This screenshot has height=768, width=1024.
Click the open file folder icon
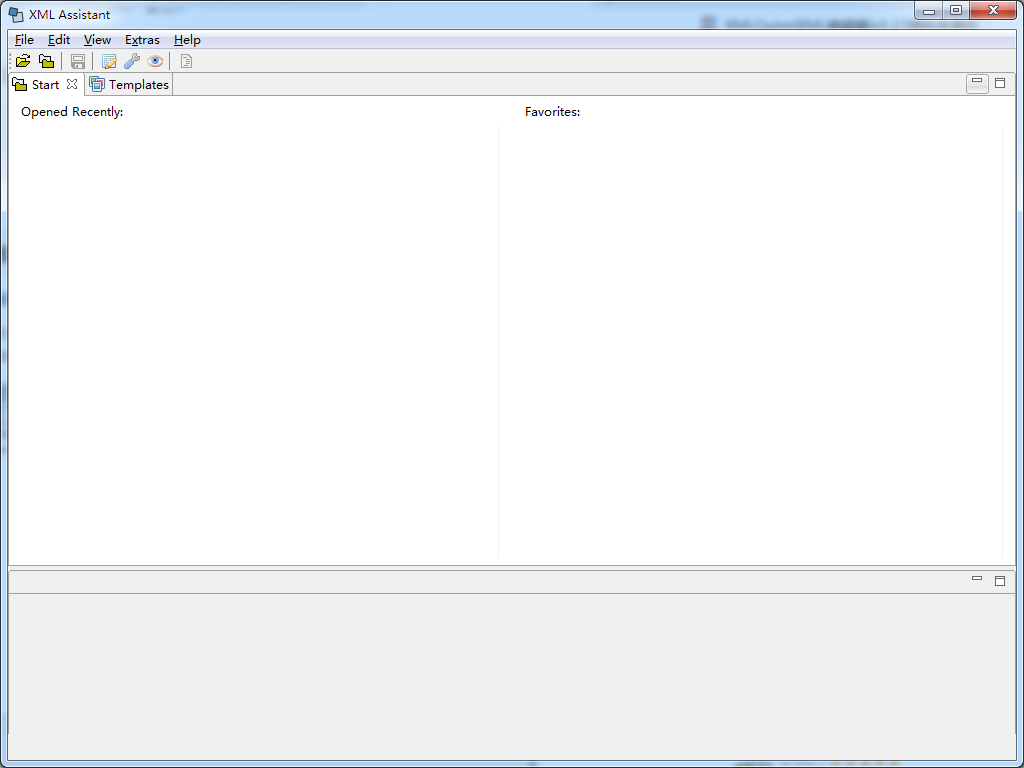(23, 61)
